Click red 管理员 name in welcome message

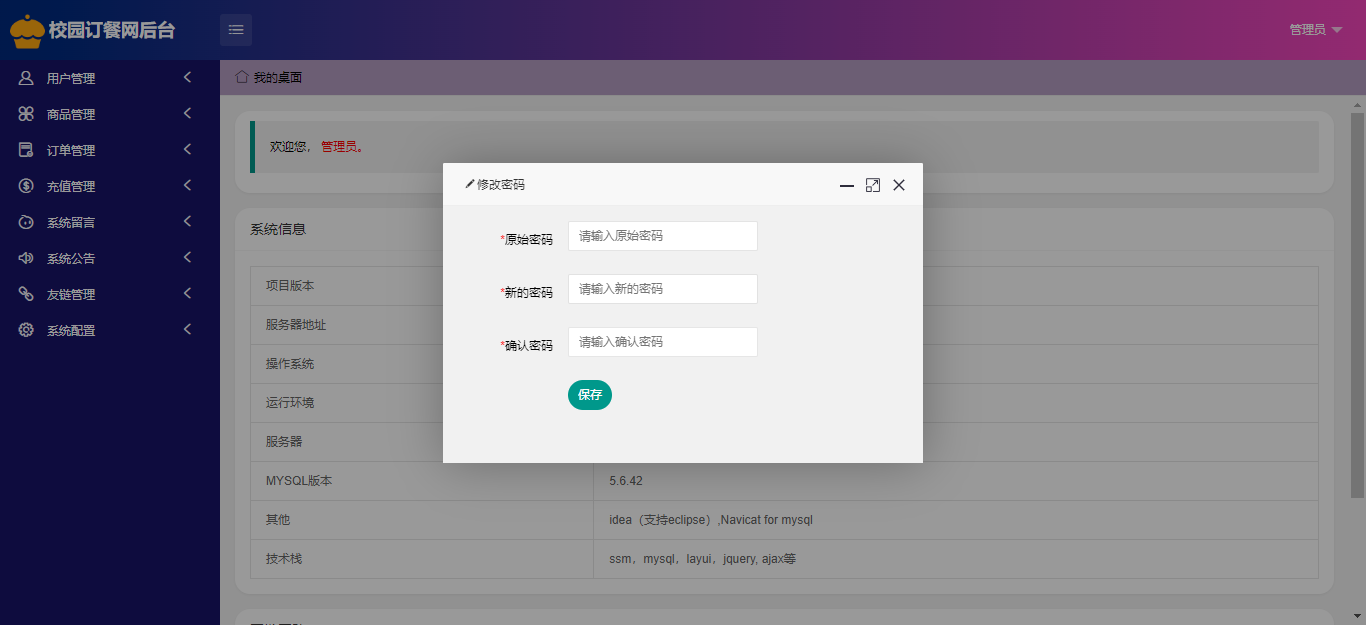341,147
